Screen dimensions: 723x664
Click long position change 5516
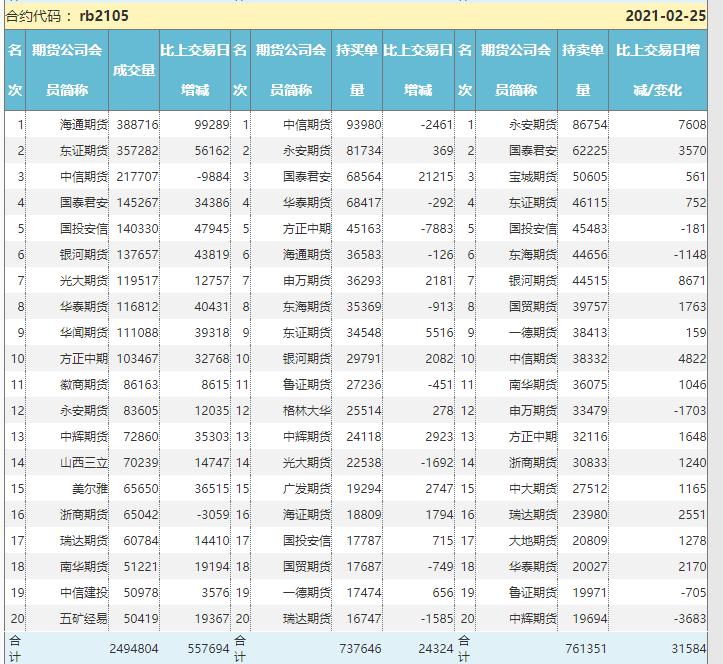point(439,332)
